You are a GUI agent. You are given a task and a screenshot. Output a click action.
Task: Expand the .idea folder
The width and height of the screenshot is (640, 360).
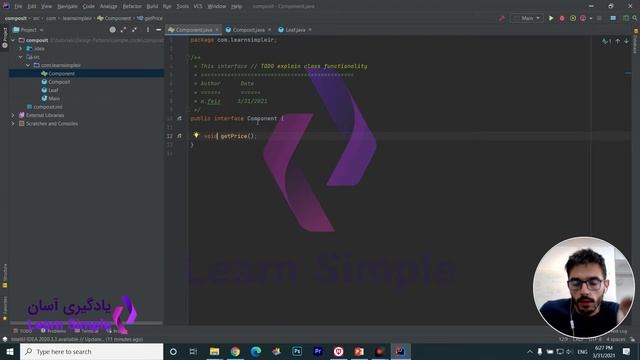[x=21, y=49]
